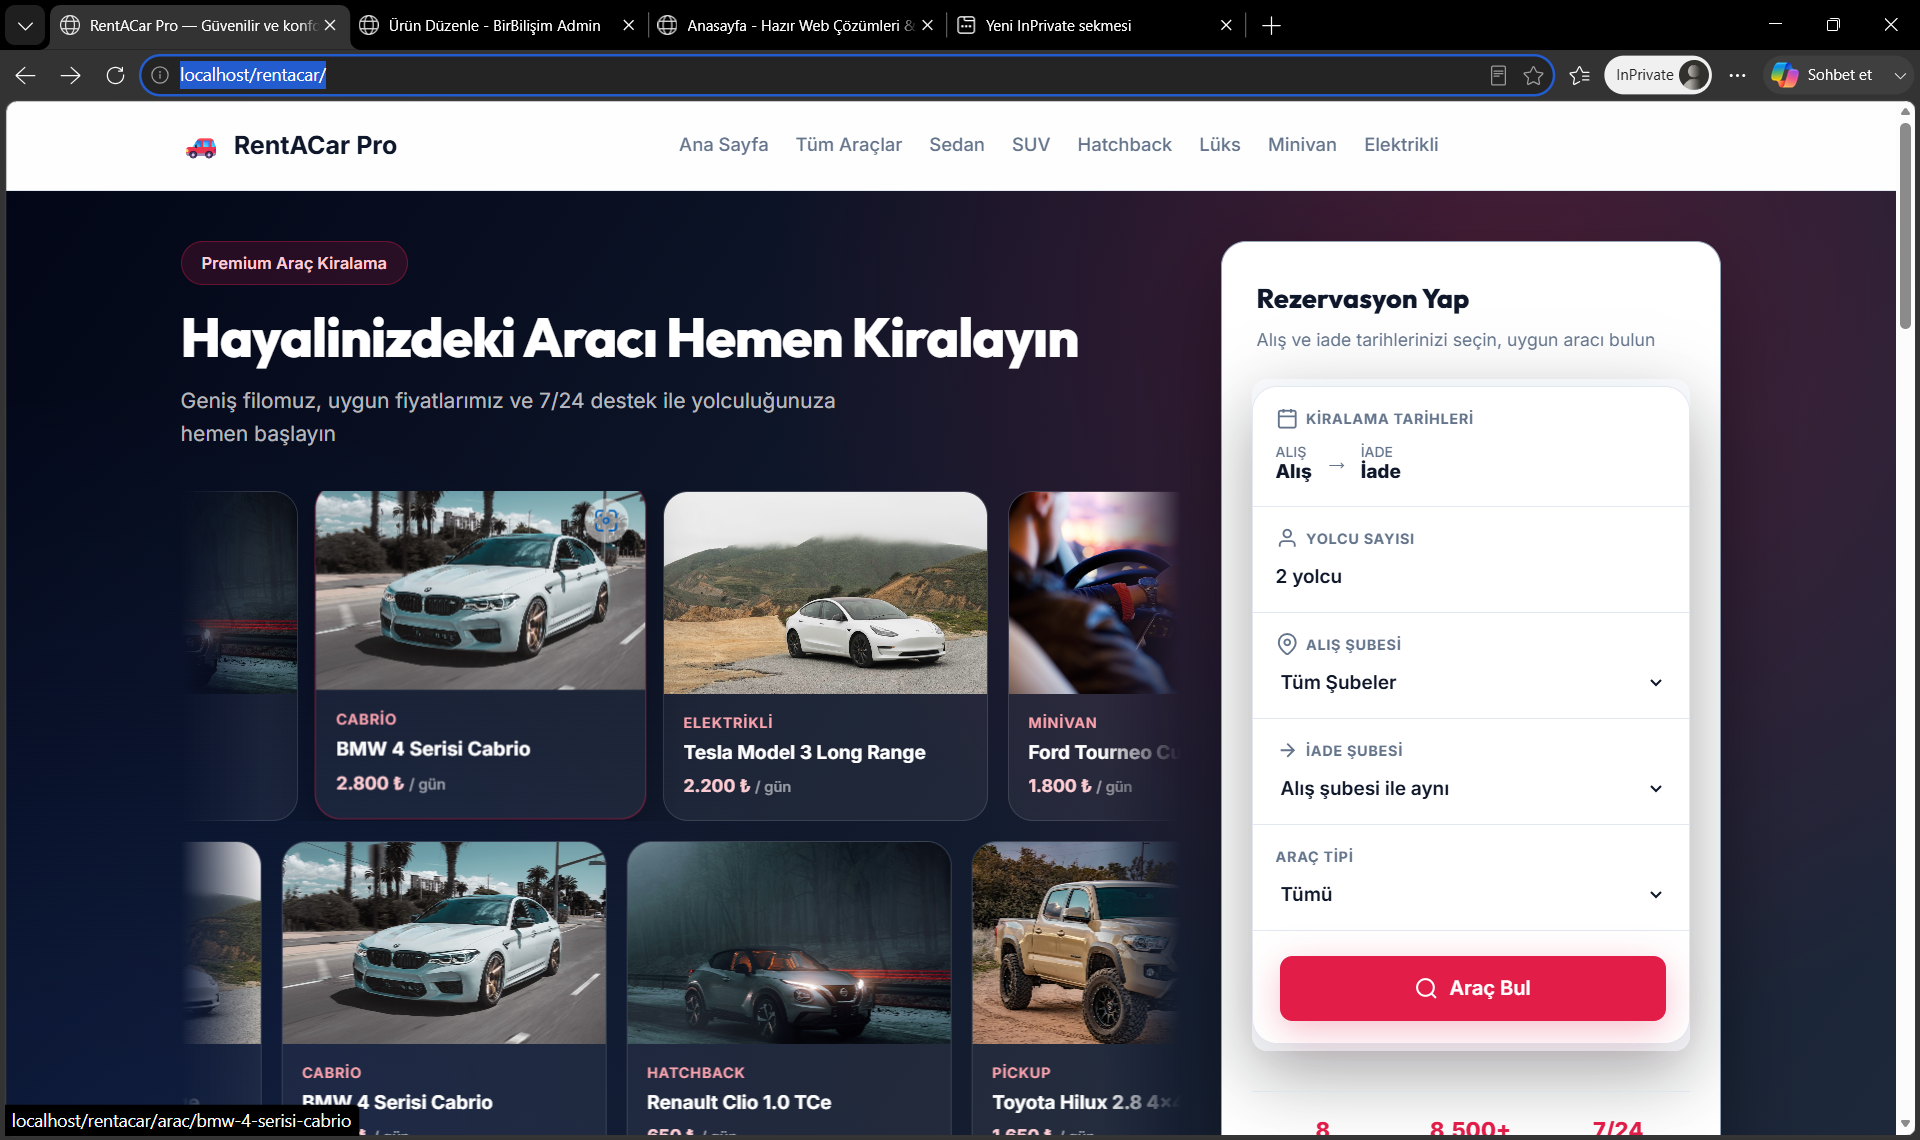The image size is (1920, 1140).
Task: Open the favorites list icon
Action: click(1580, 75)
